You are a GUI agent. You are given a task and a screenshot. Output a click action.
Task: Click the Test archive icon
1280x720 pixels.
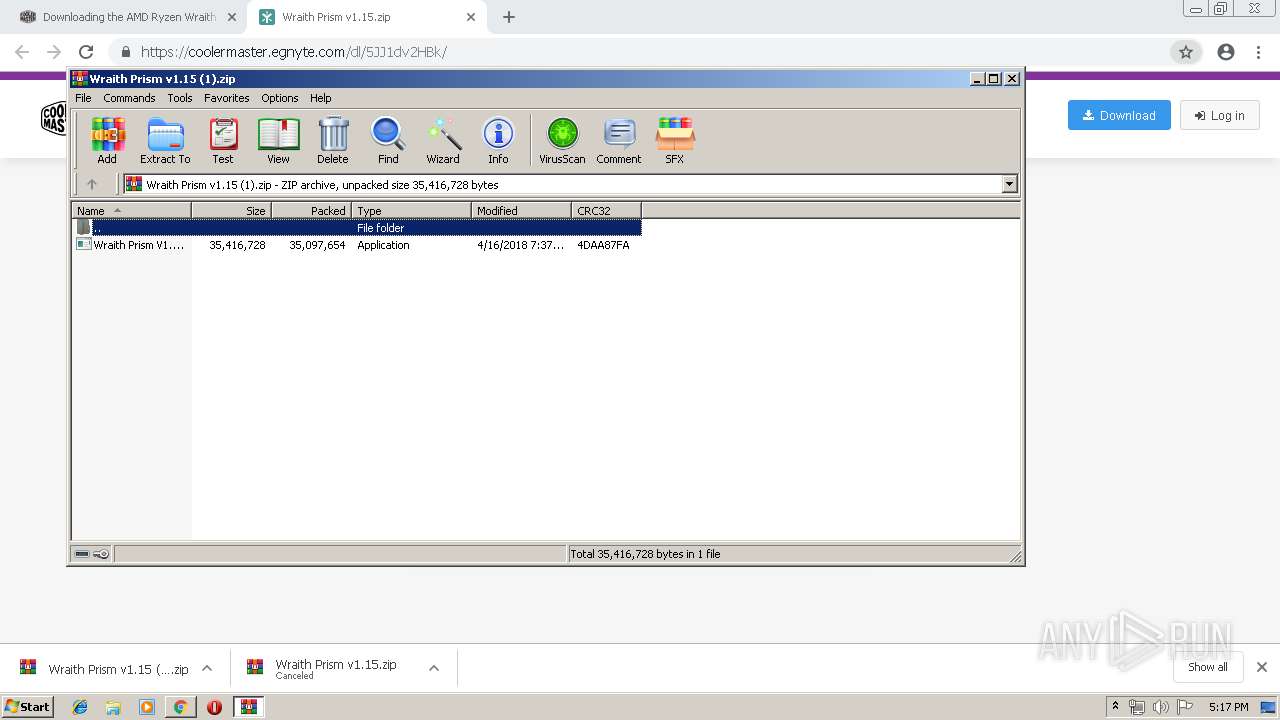point(223,140)
